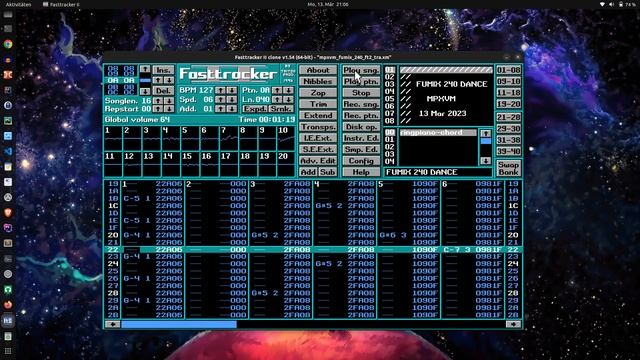Increase pattern number at current song position
Screen dimensions: 640x360
click(x=158, y=80)
